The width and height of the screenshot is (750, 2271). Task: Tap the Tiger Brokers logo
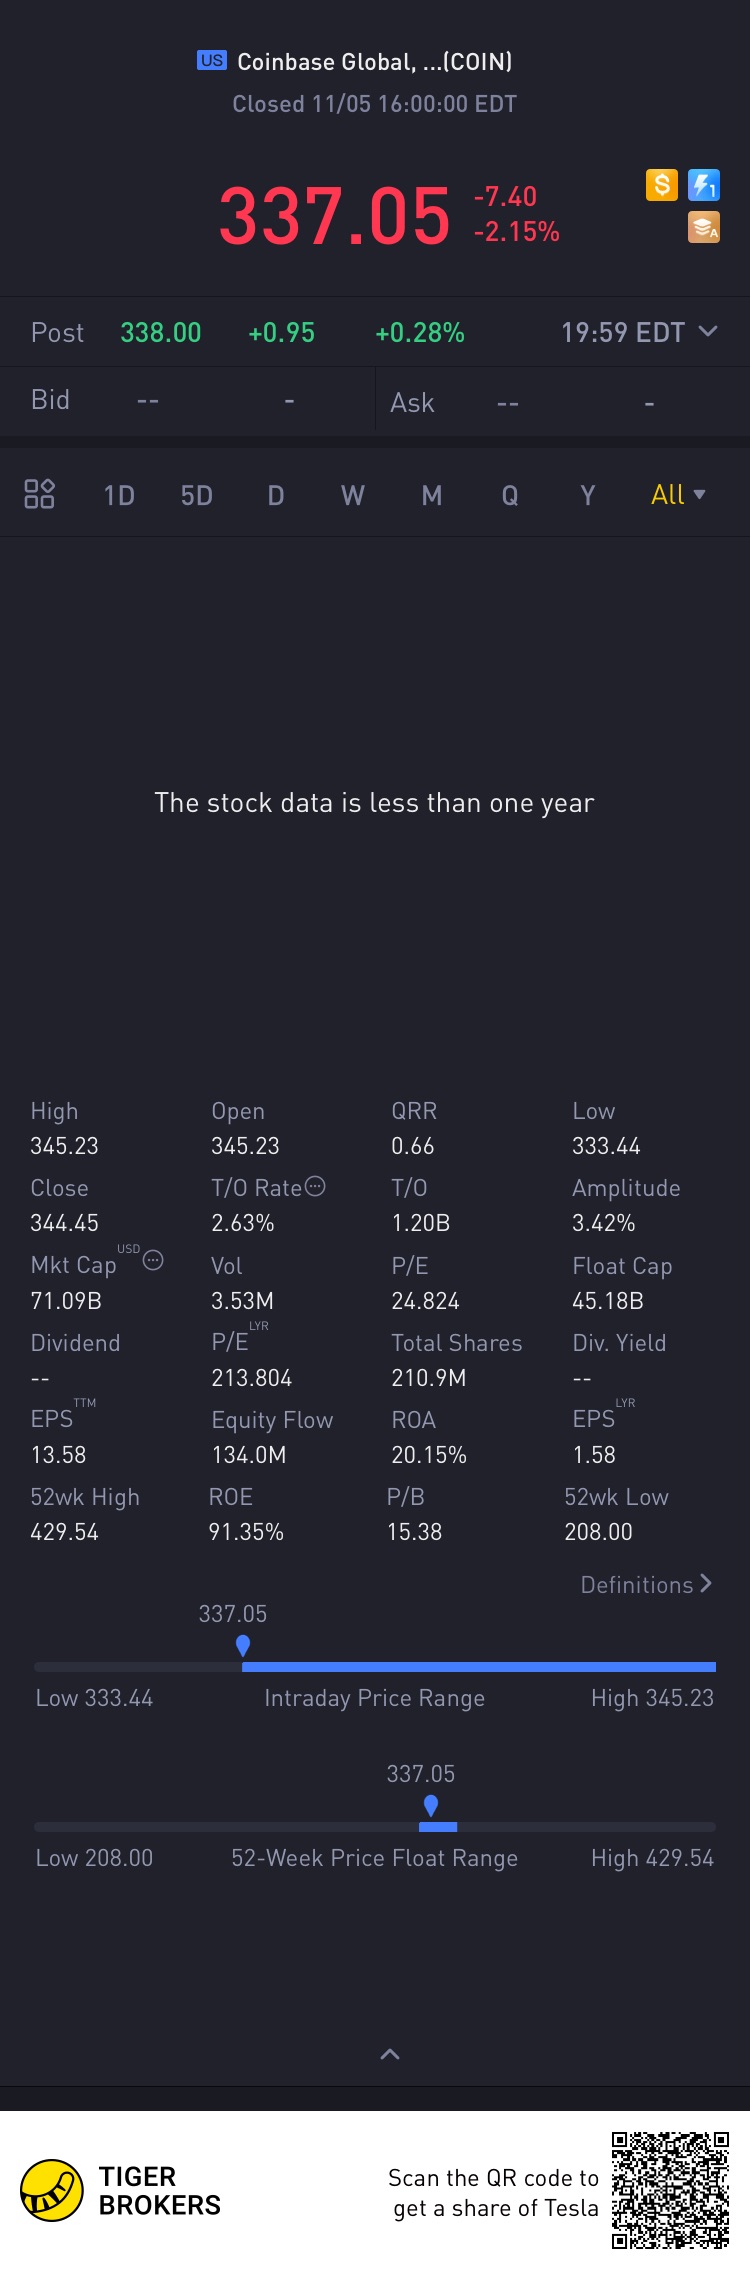pos(52,2190)
